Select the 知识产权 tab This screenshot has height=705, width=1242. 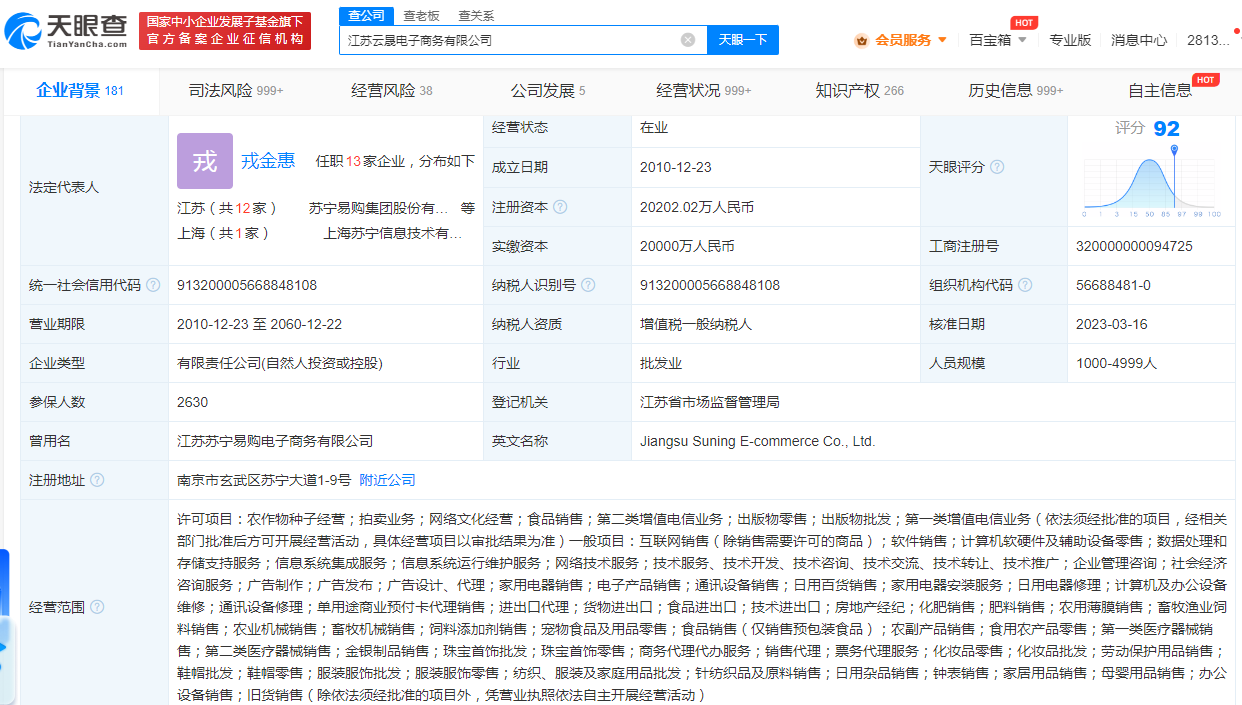point(860,91)
